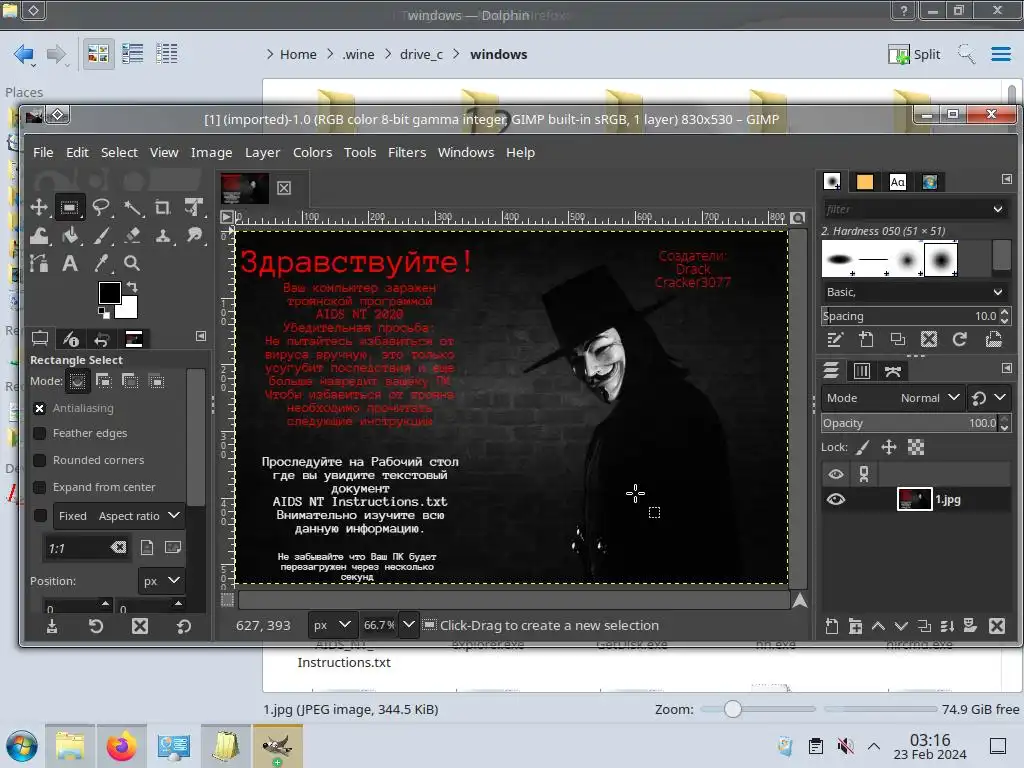This screenshot has width=1024, height=768.
Task: Select the Move tool in GIMP toolbox
Action: point(39,208)
